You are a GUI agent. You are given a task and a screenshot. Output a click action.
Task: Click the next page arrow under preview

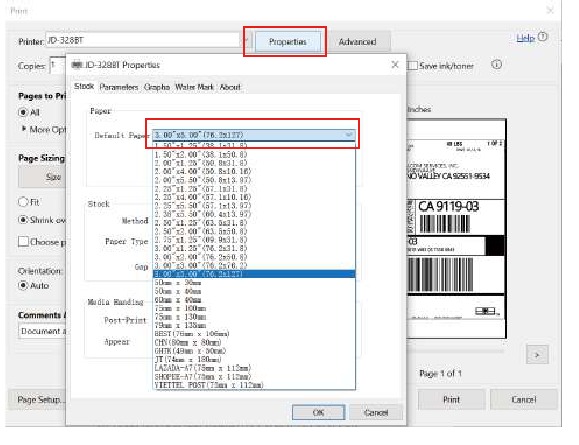tap(537, 355)
